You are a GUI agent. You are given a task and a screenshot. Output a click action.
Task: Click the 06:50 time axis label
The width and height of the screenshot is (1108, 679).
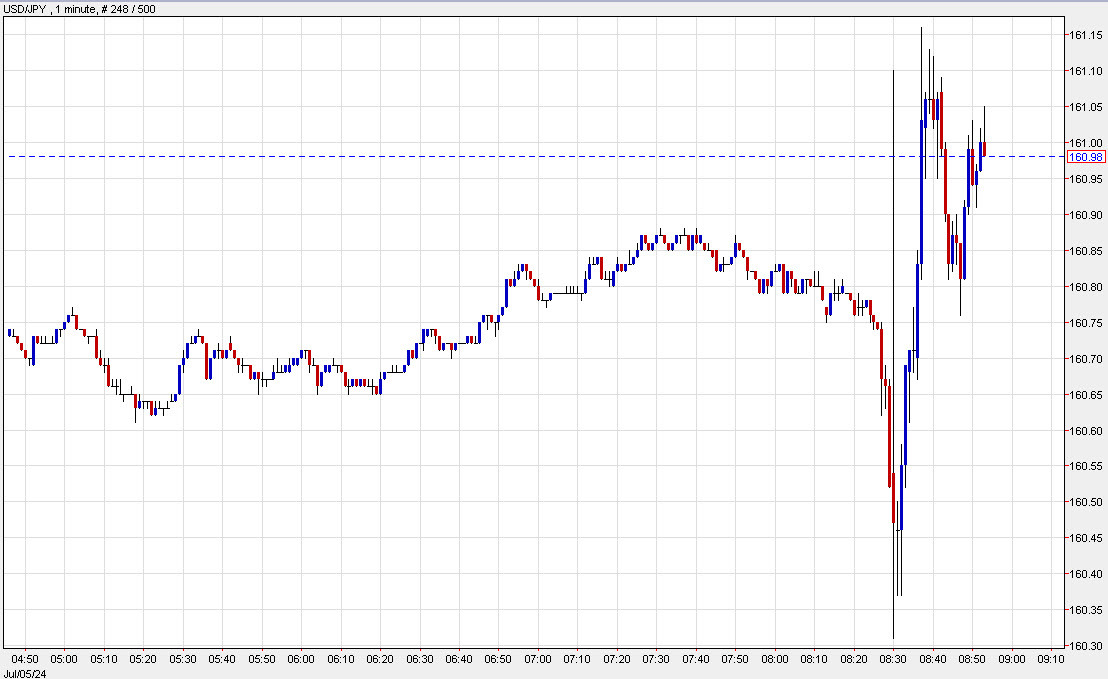[498, 659]
